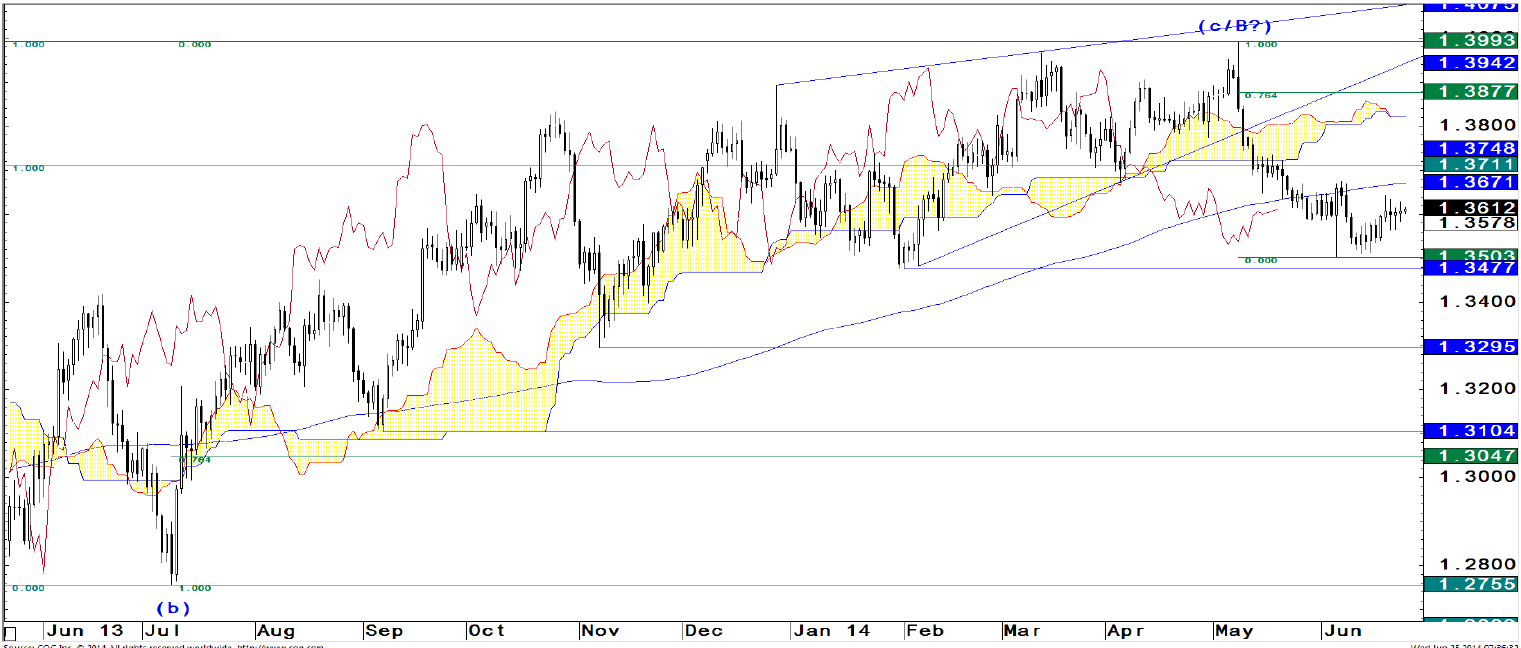Select the black 1.3612 current price label
The width and height of the screenshot is (1521, 648).
(1470, 208)
